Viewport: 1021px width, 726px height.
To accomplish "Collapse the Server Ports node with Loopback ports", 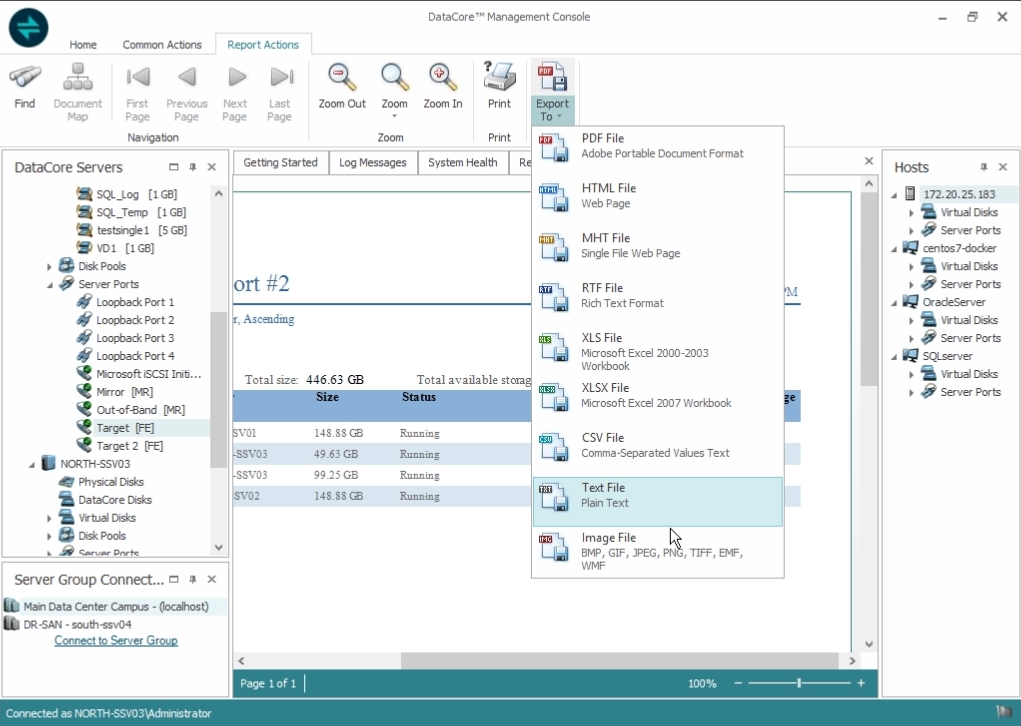I will tap(49, 285).
